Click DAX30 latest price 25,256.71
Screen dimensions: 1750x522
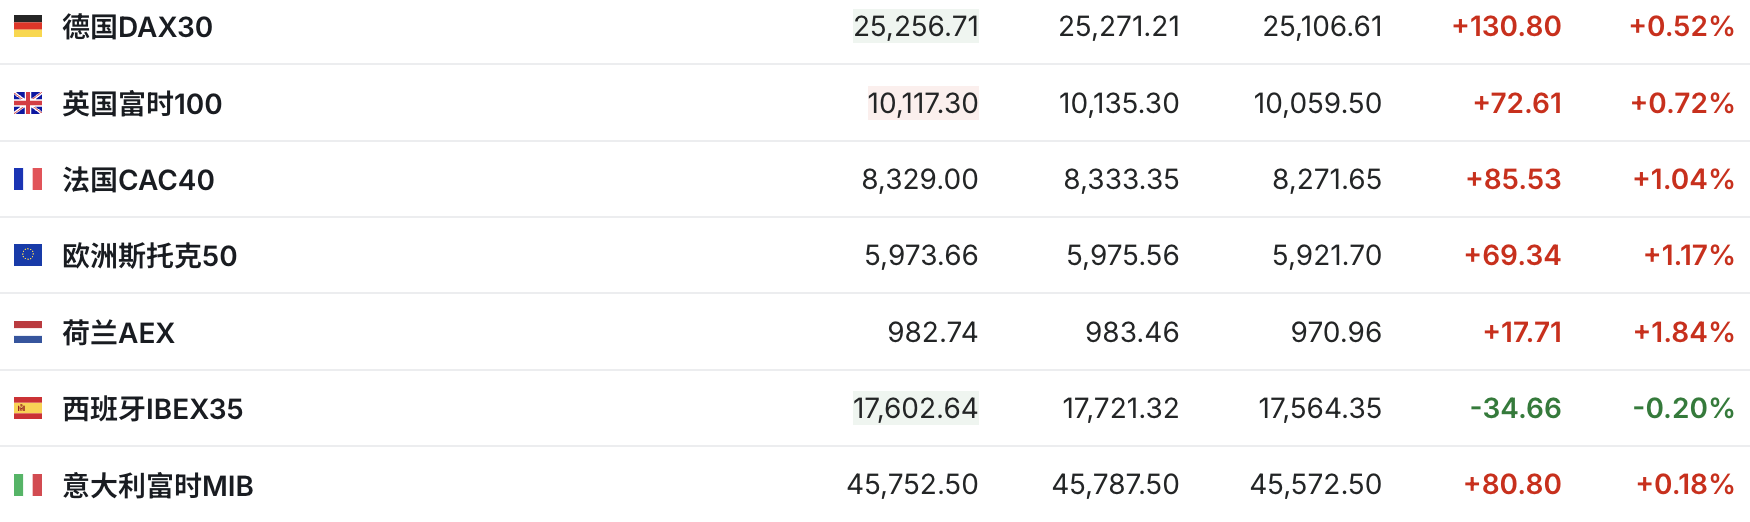coord(915,26)
